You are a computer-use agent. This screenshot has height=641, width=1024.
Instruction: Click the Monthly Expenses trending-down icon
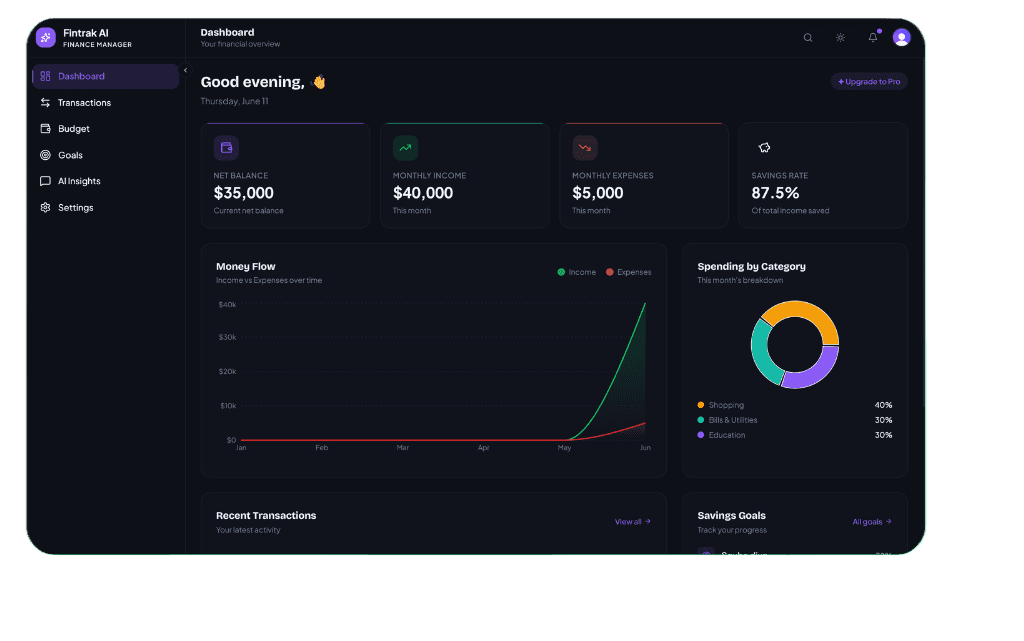(584, 148)
